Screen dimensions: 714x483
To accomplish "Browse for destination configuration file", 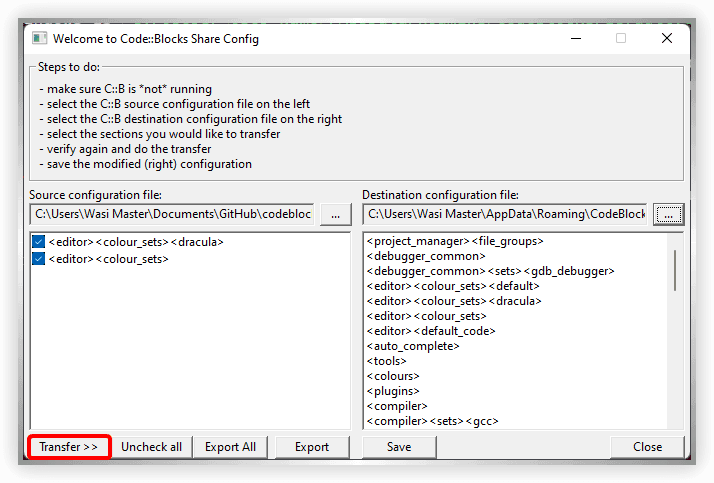I will pyautogui.click(x=669, y=214).
